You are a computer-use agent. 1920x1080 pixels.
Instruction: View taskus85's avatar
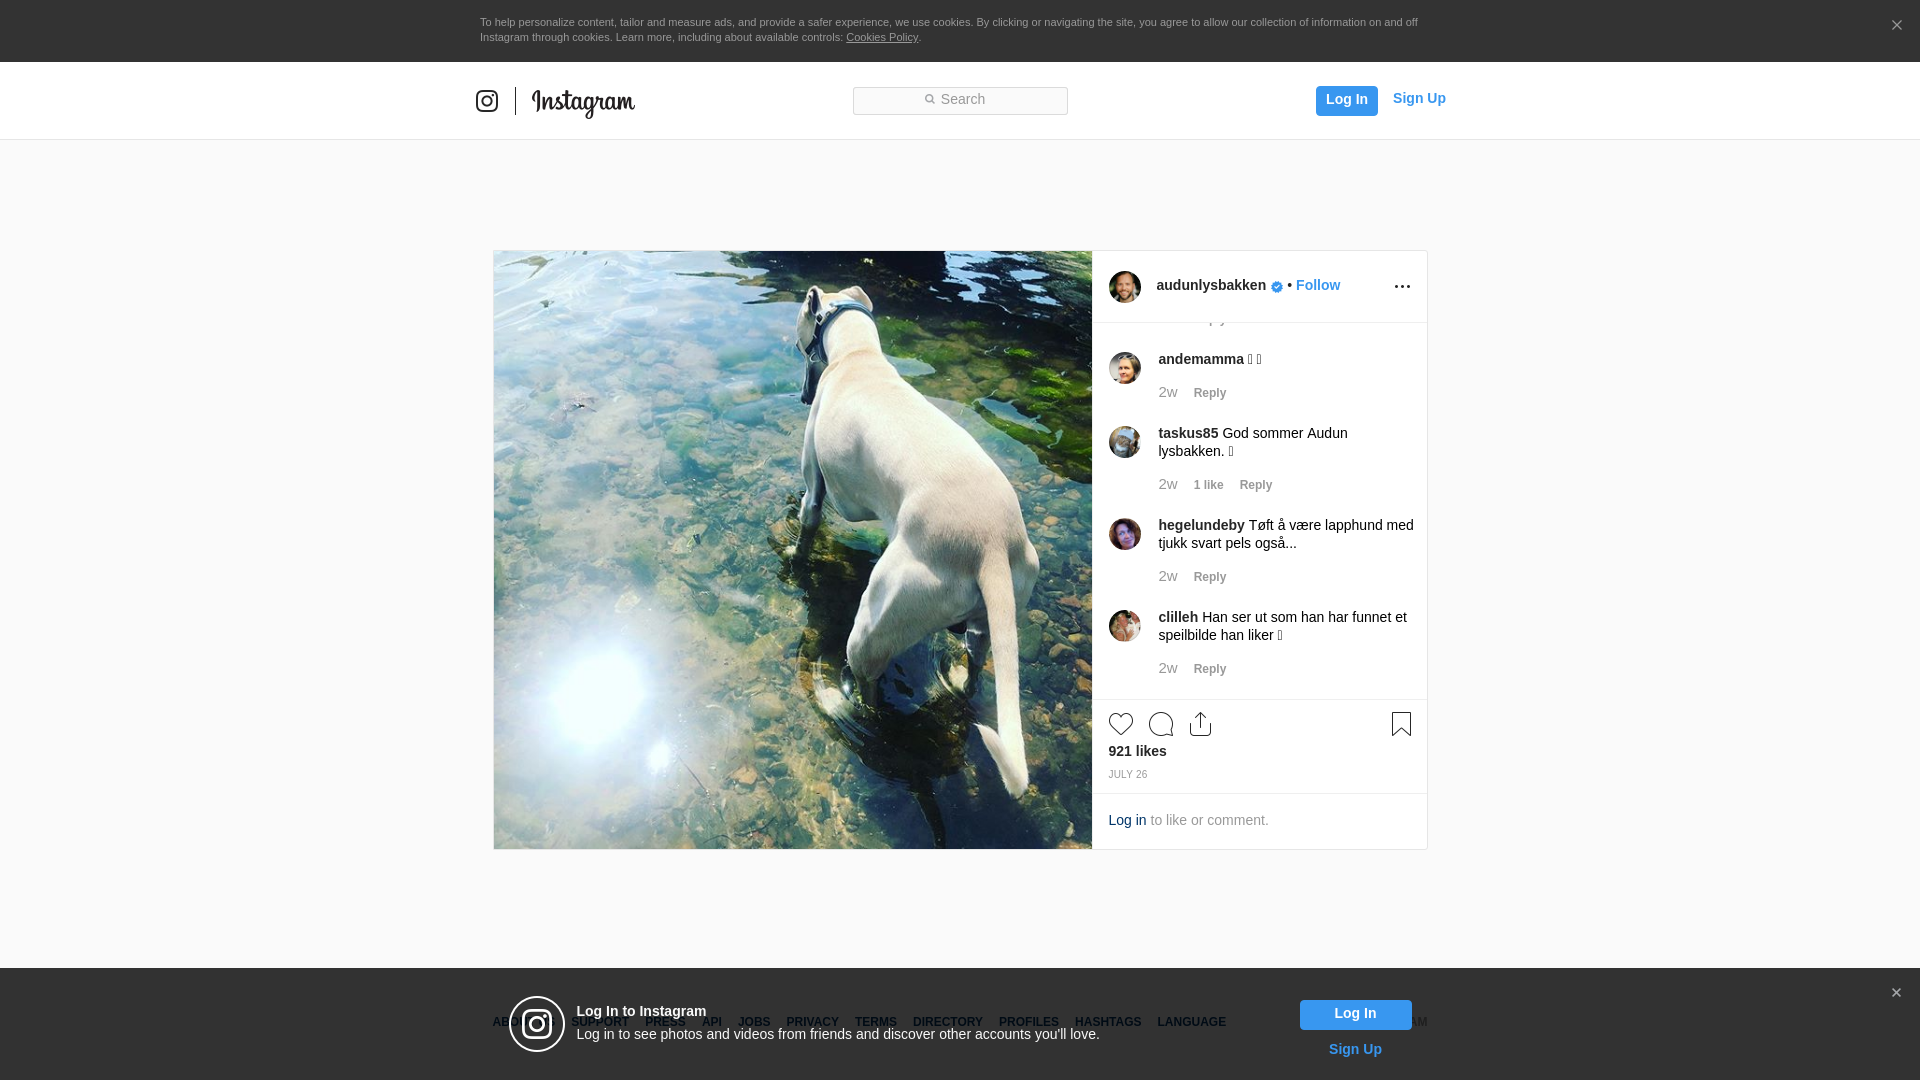(1125, 442)
